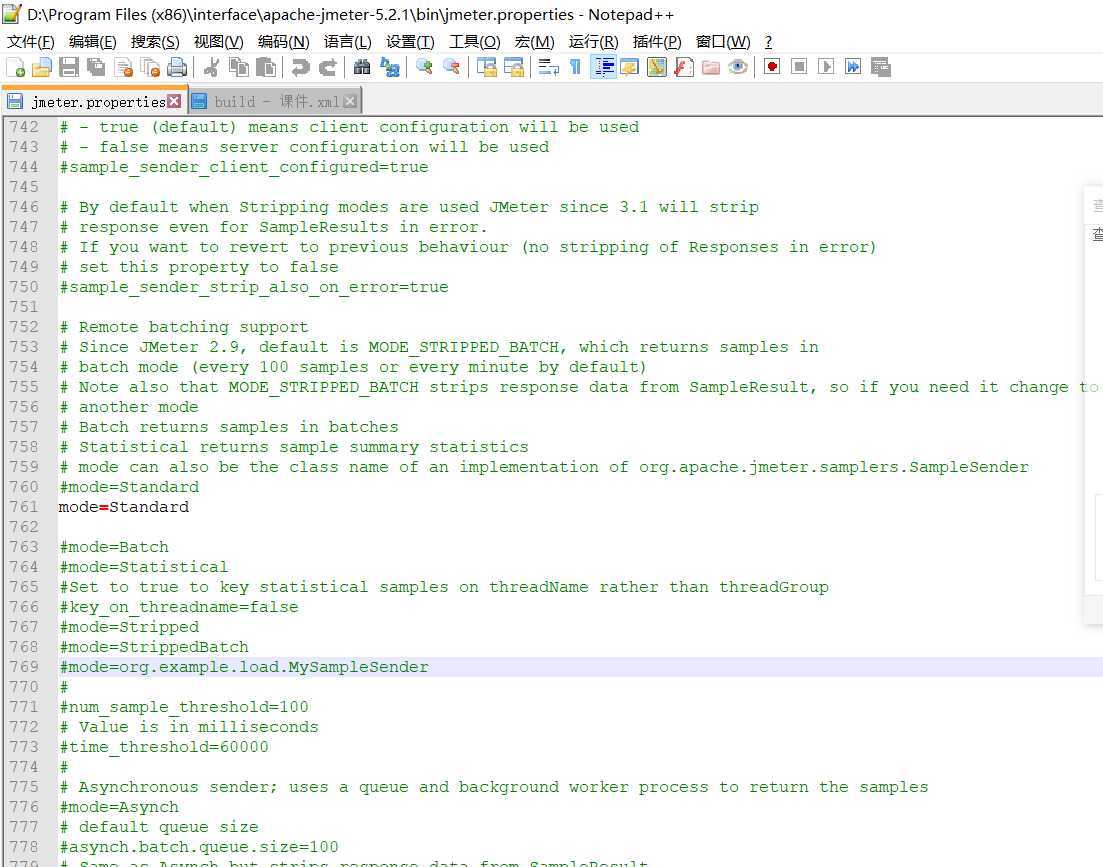1103x867 pixels.
Task: Click the Stop recording macro icon
Action: point(799,68)
